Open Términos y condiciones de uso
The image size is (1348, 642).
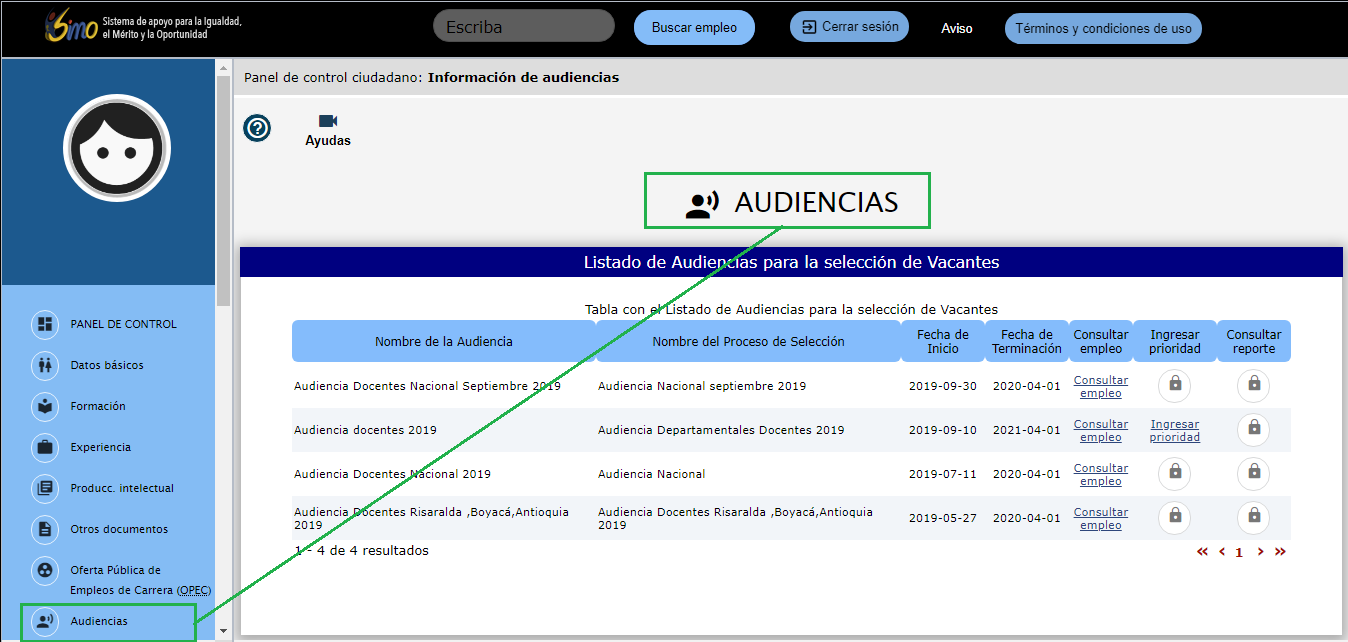pyautogui.click(x=1103, y=28)
